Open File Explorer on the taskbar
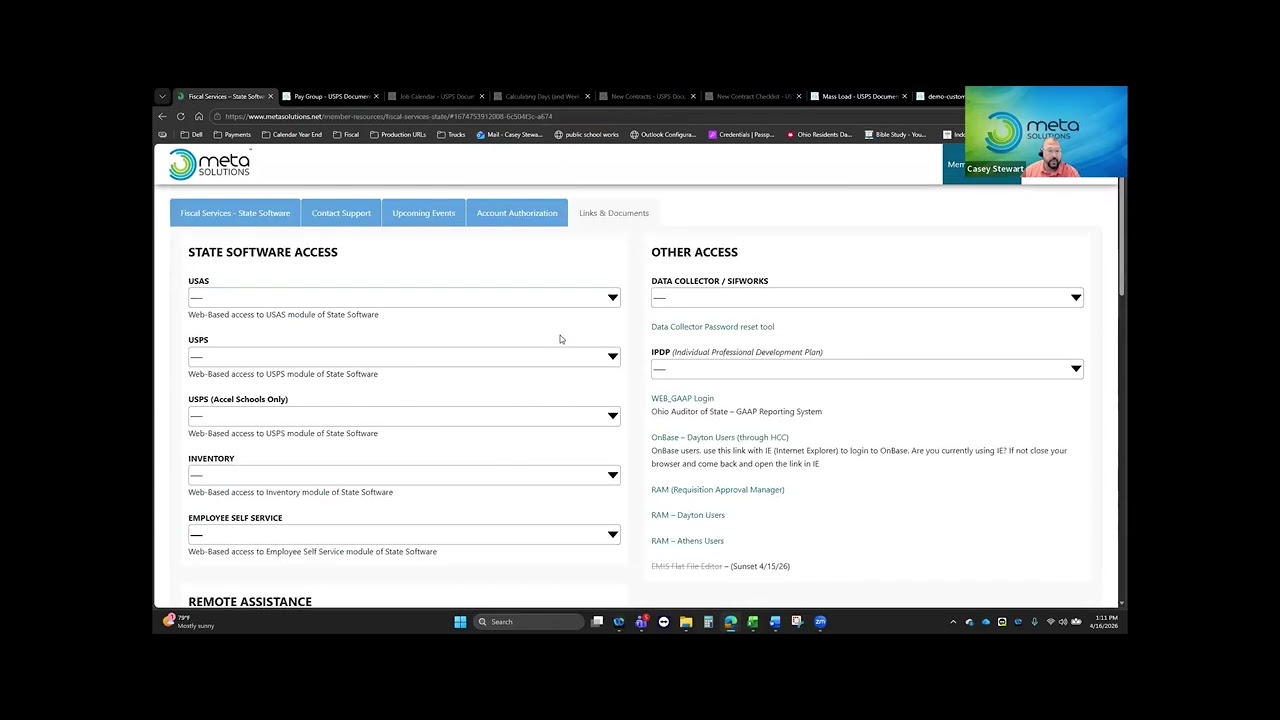 (x=686, y=622)
